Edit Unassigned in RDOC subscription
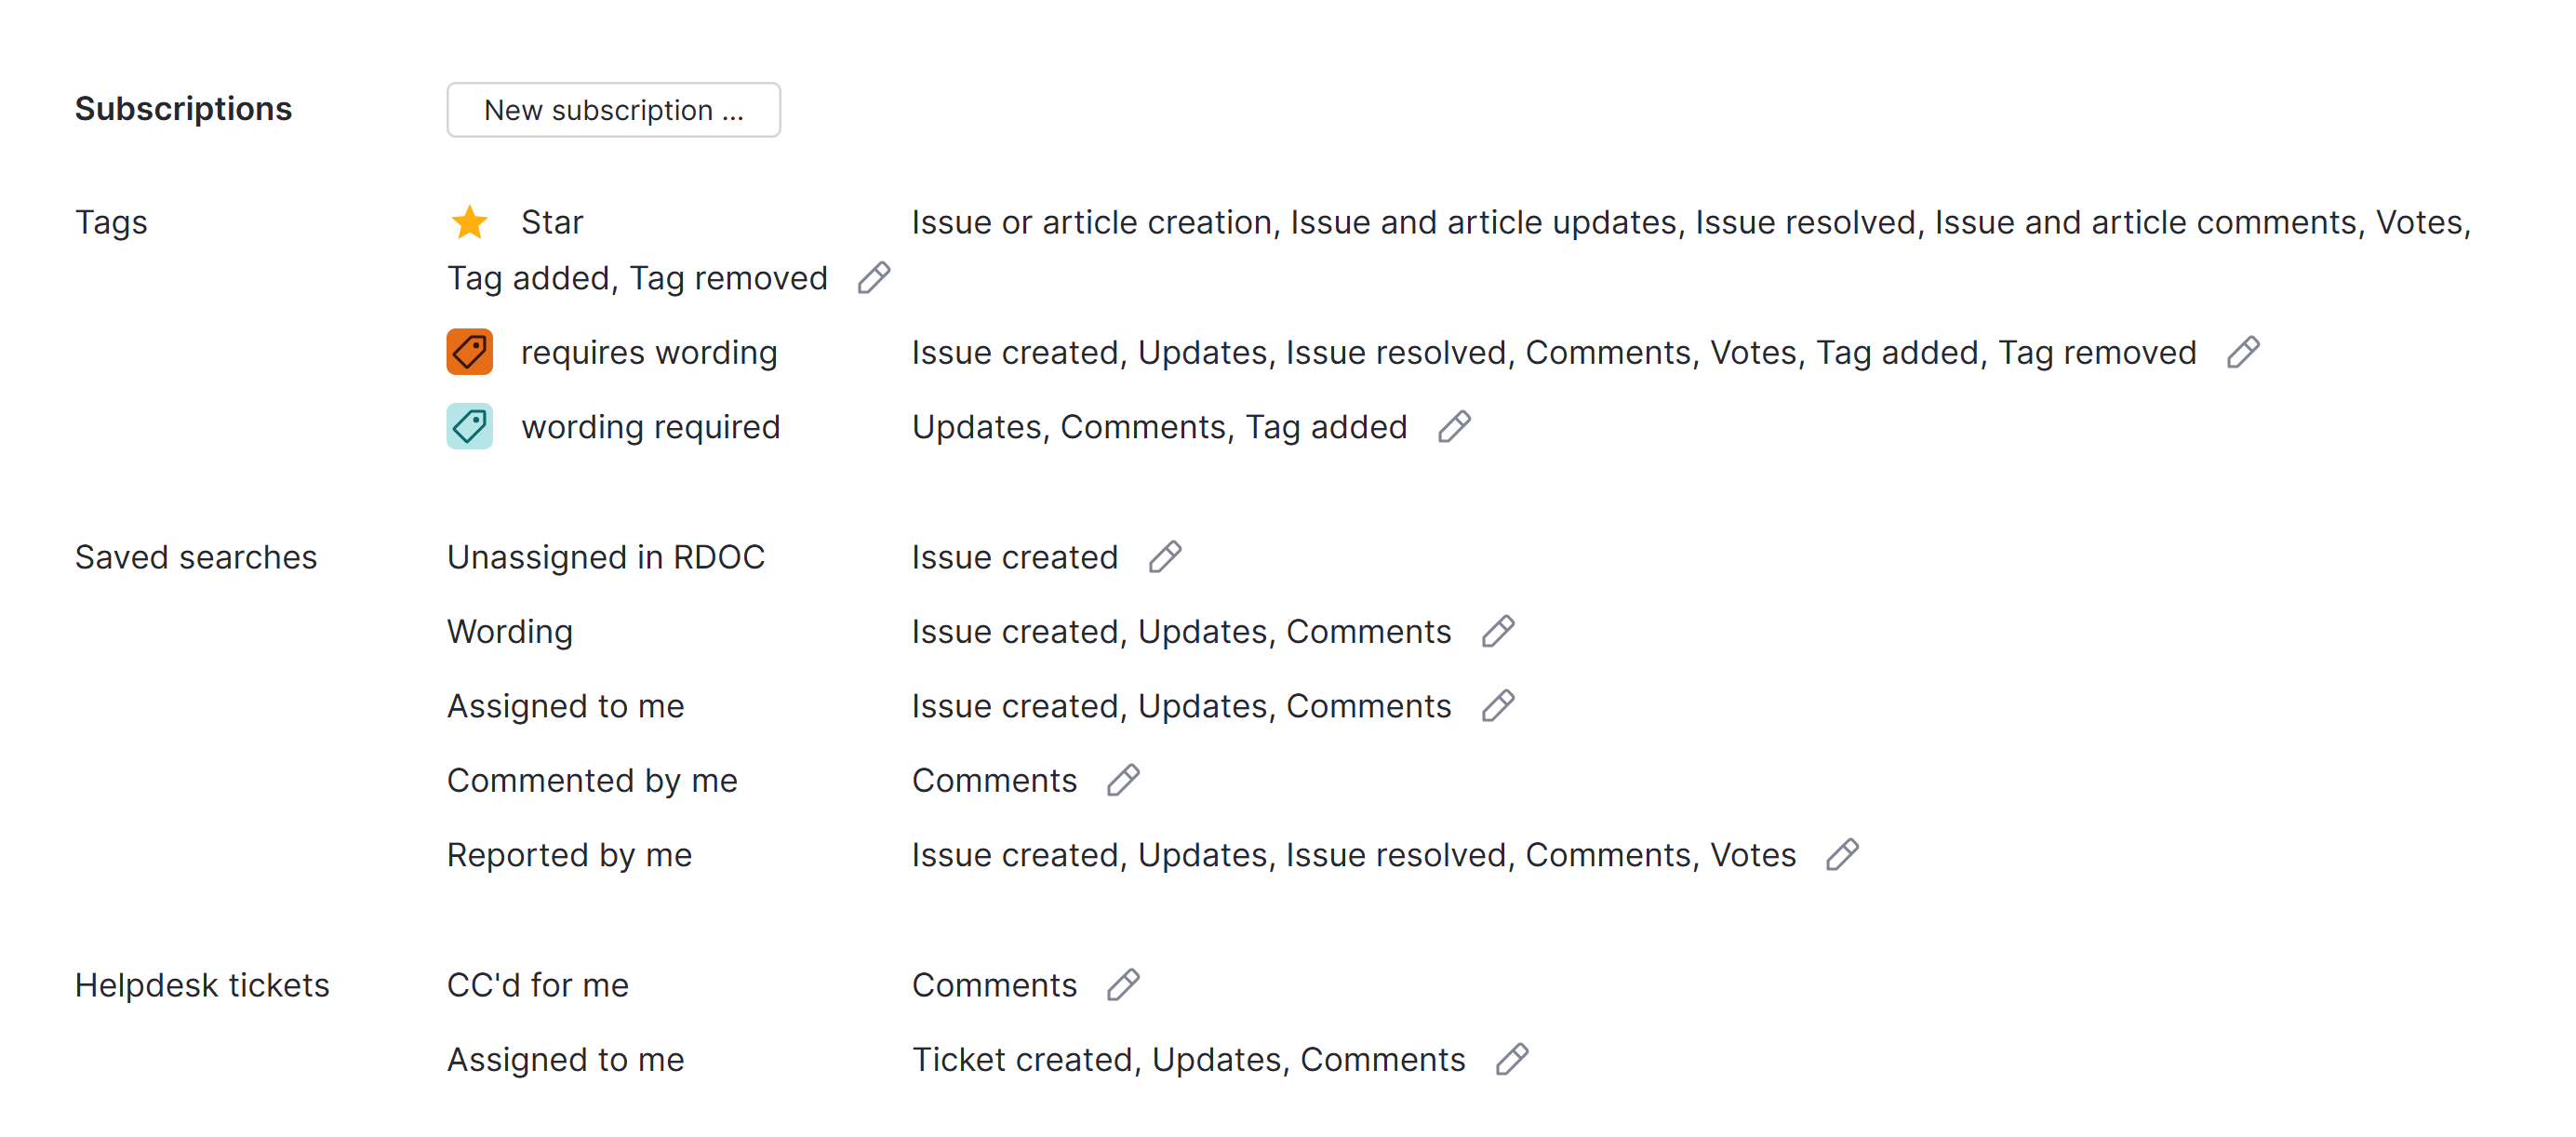The width and height of the screenshot is (2576, 1137). [1165, 557]
